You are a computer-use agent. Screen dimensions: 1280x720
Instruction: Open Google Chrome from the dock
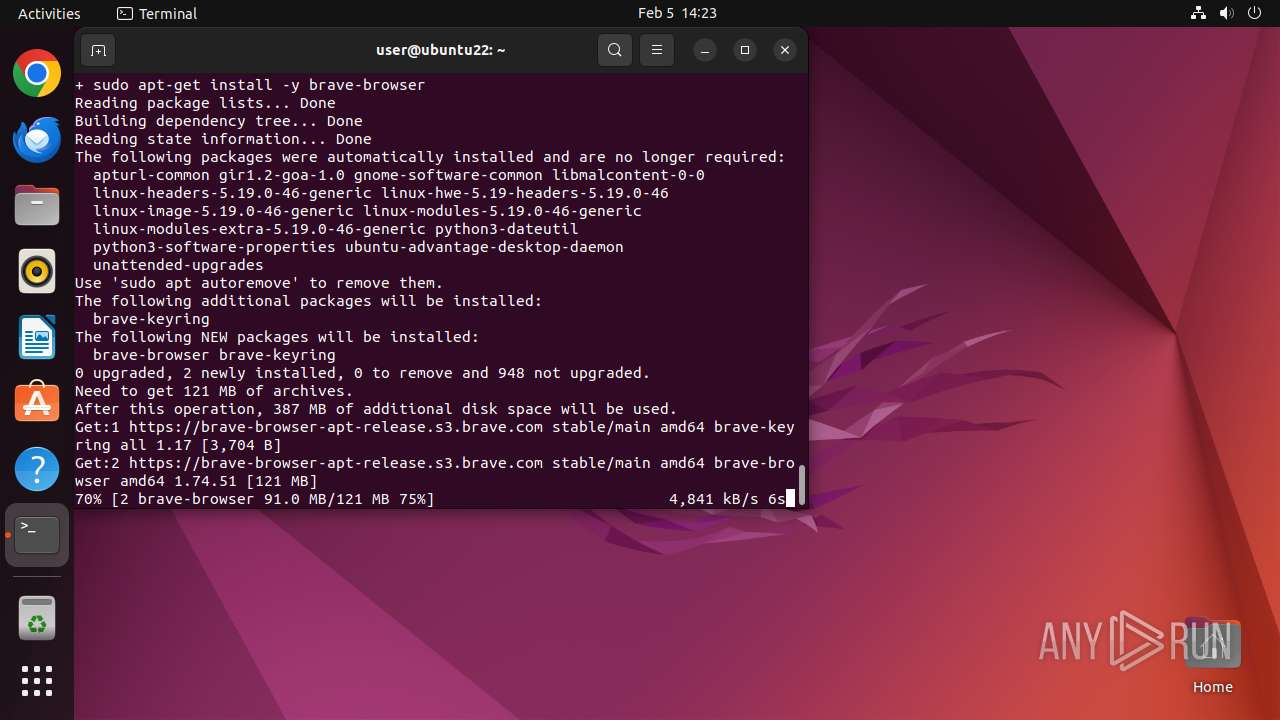point(37,73)
